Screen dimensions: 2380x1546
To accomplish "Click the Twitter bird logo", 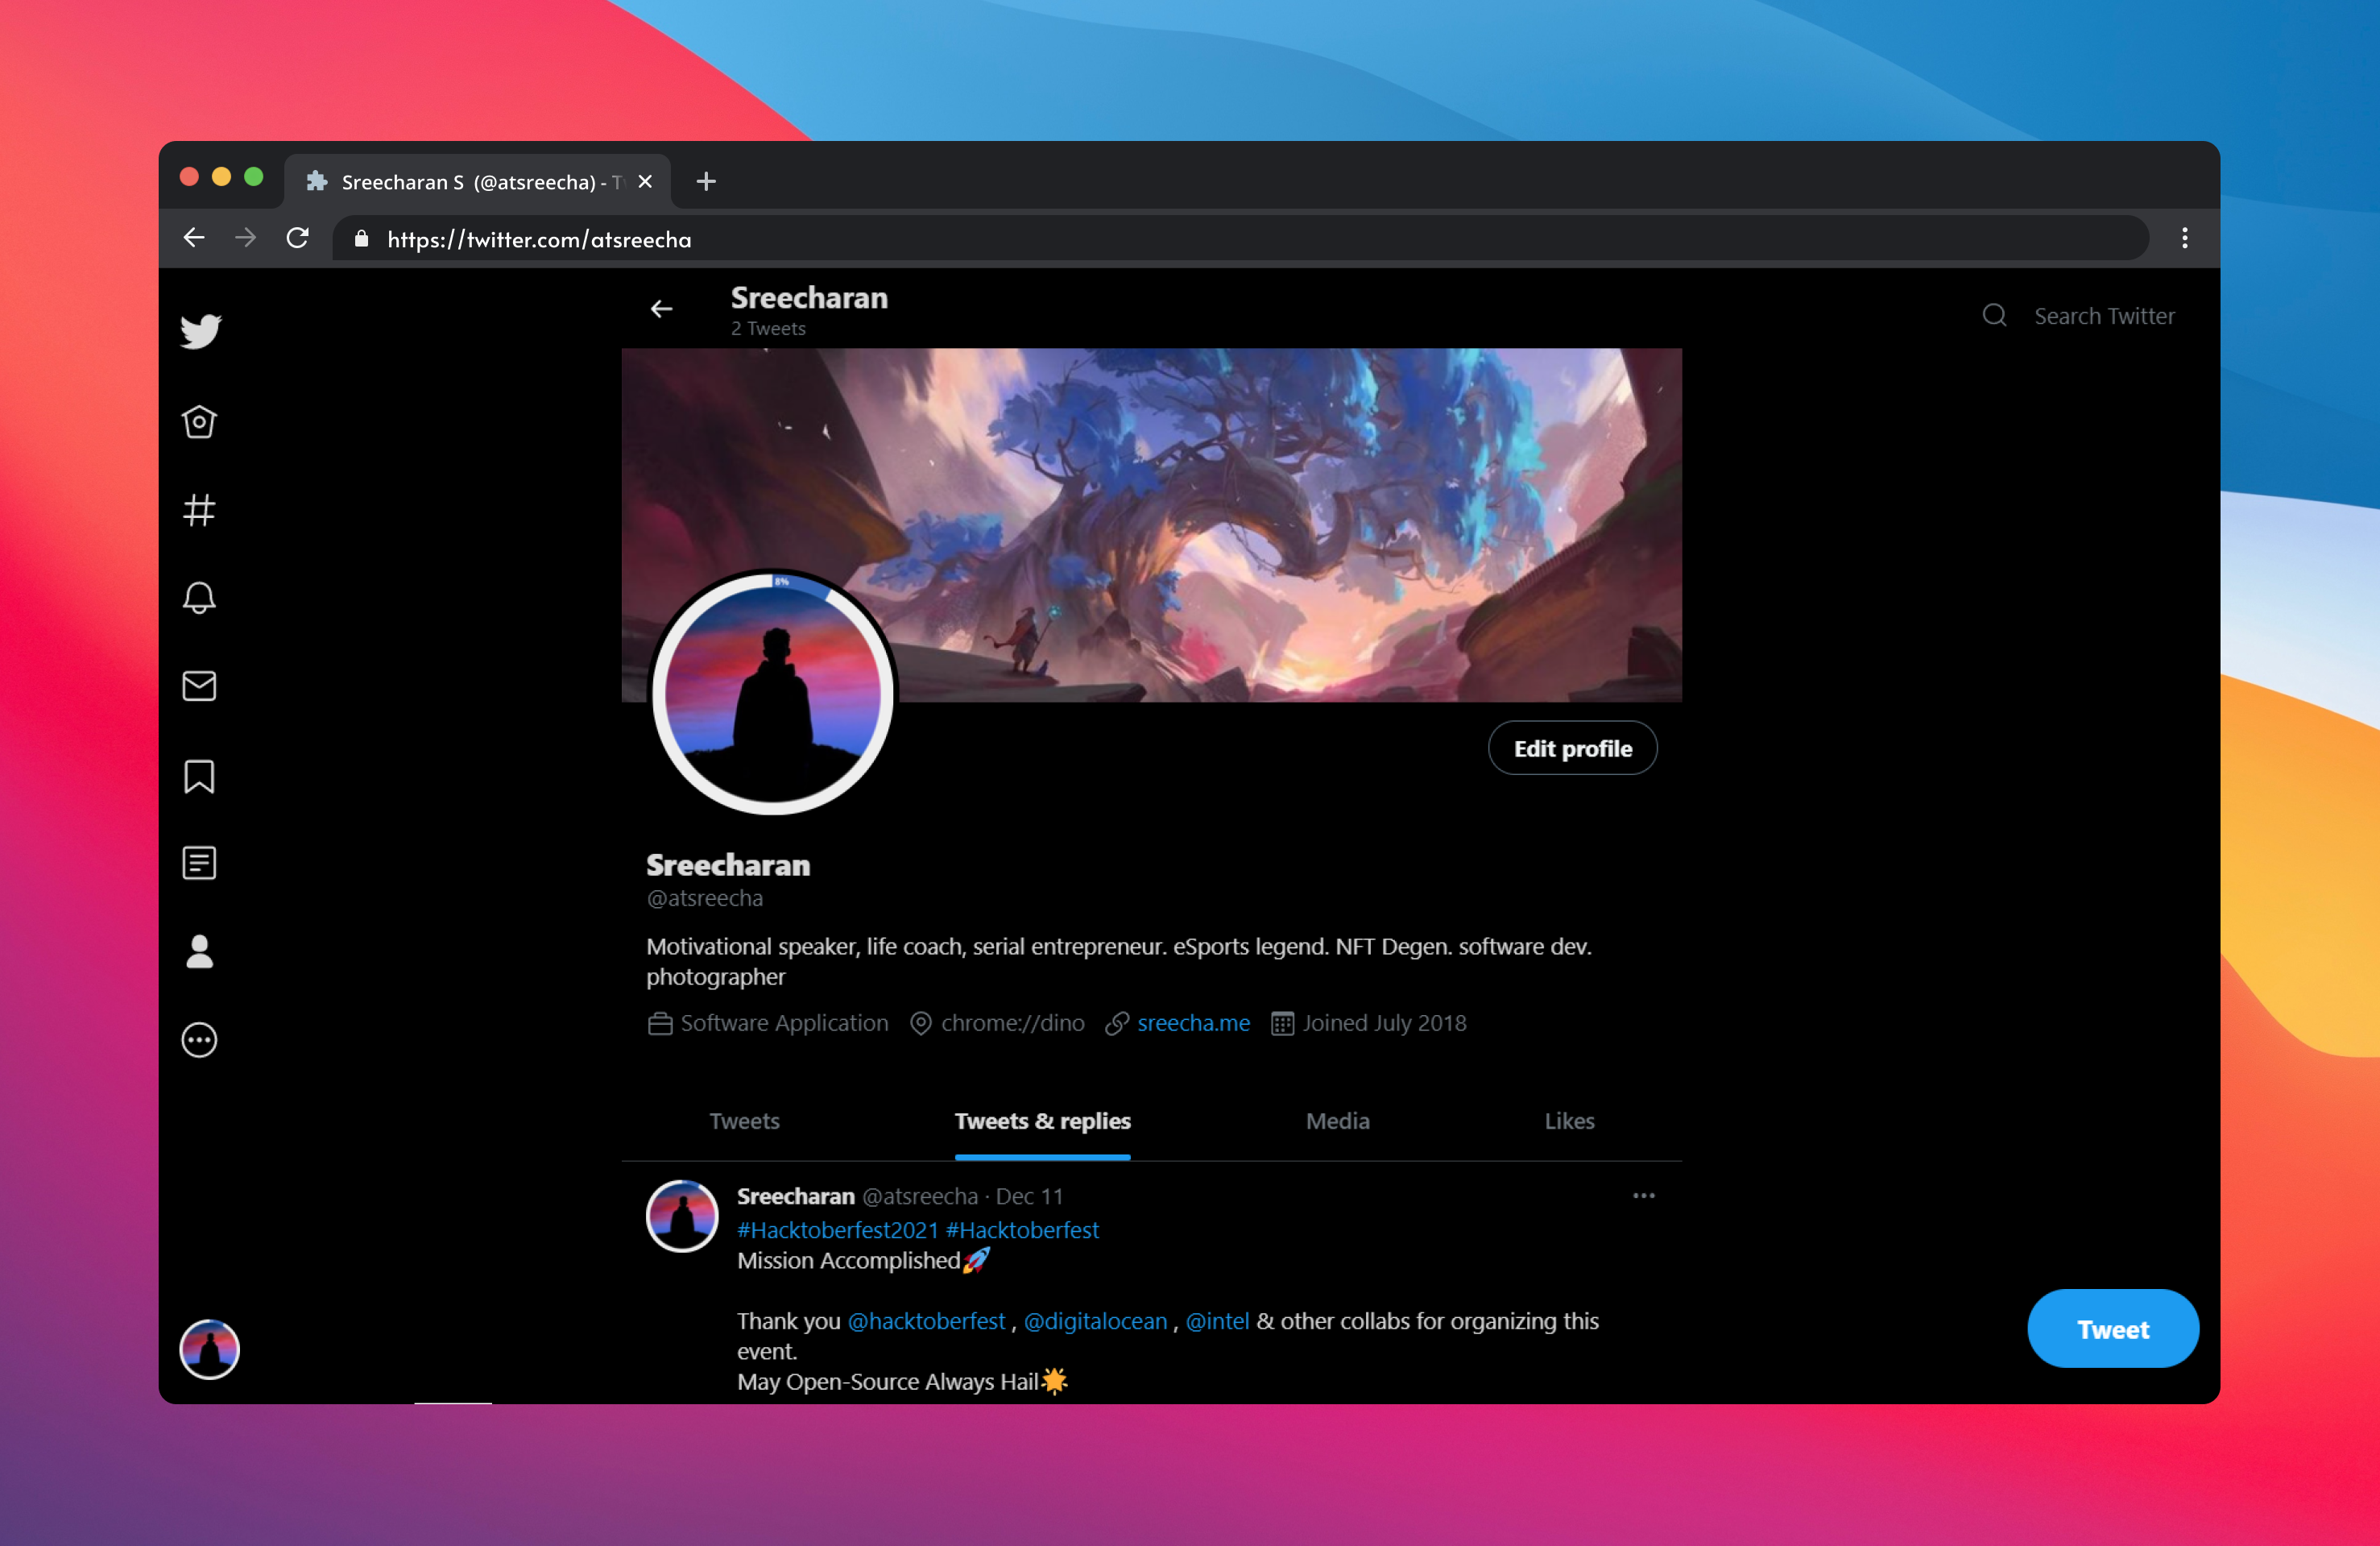I will [x=201, y=331].
